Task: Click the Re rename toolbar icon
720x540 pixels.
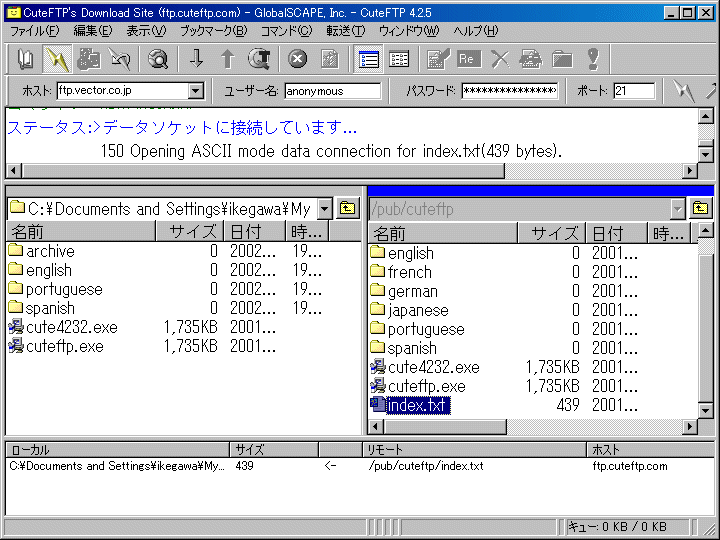Action: point(468,59)
